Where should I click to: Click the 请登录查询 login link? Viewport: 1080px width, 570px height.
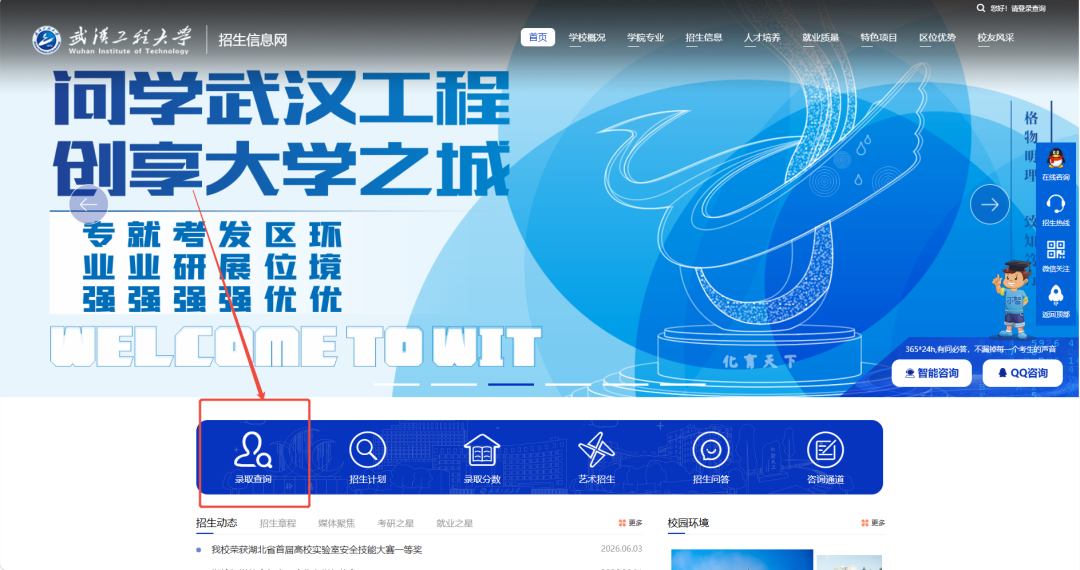click(x=1028, y=8)
